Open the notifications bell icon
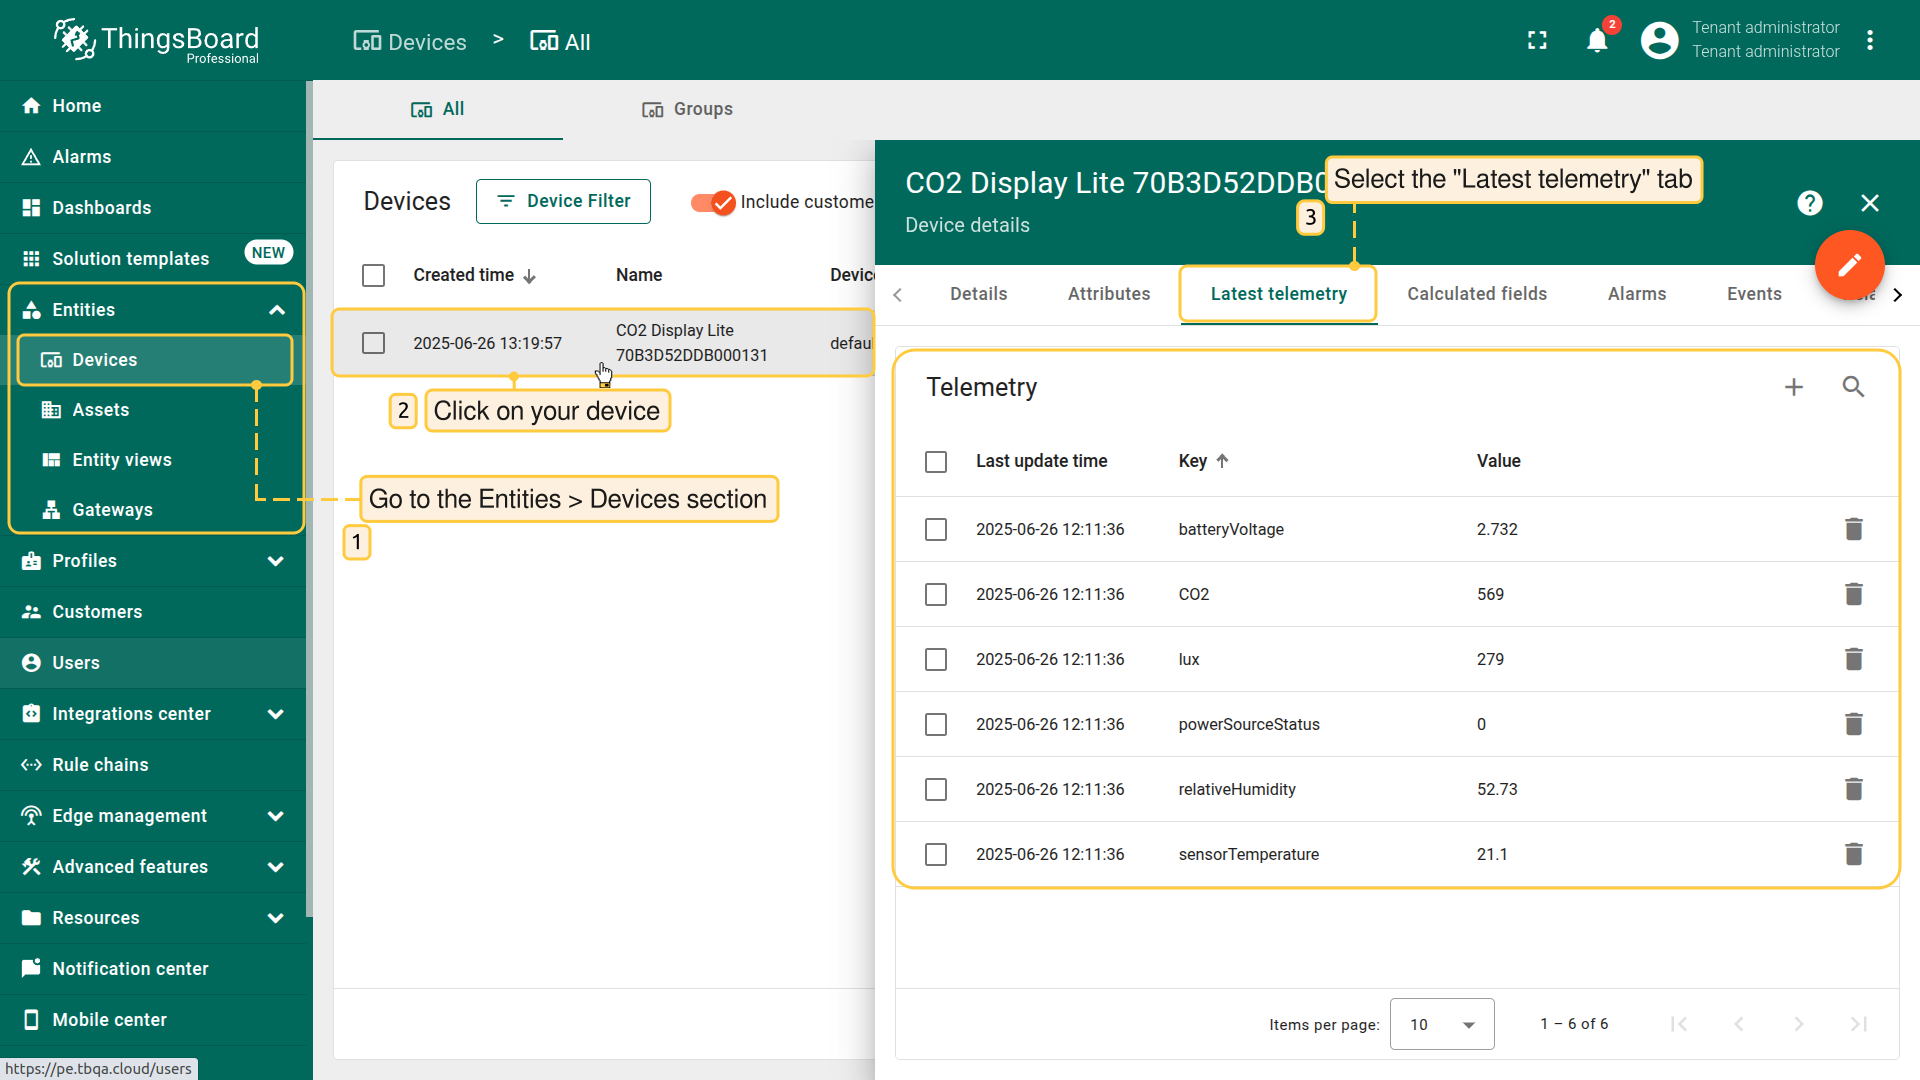 (x=1597, y=40)
